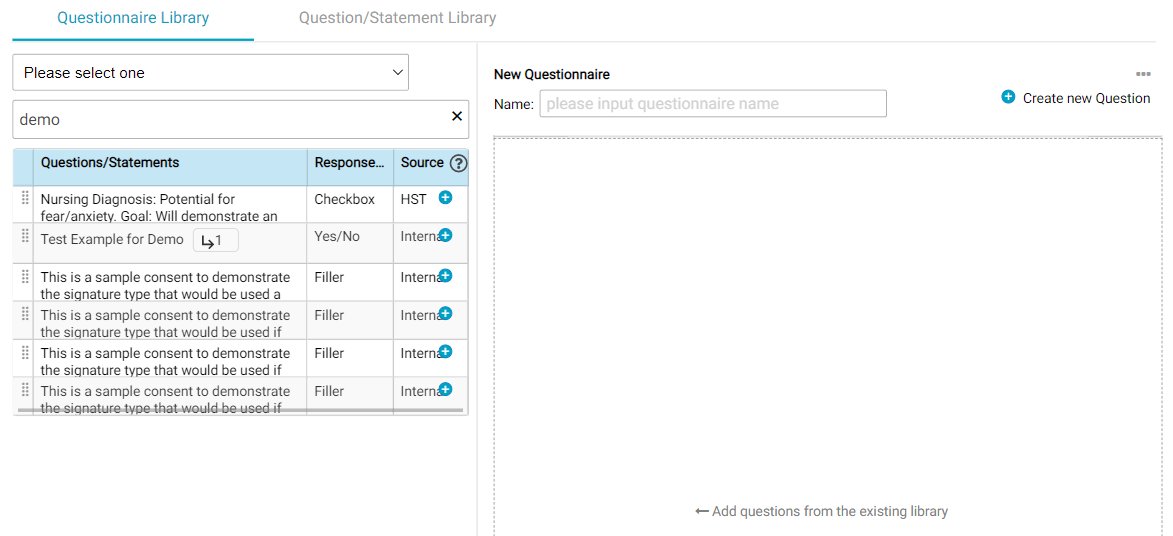Switch to Question/Statement Library tab
Image resolution: width=1173 pixels, height=536 pixels.
click(397, 18)
